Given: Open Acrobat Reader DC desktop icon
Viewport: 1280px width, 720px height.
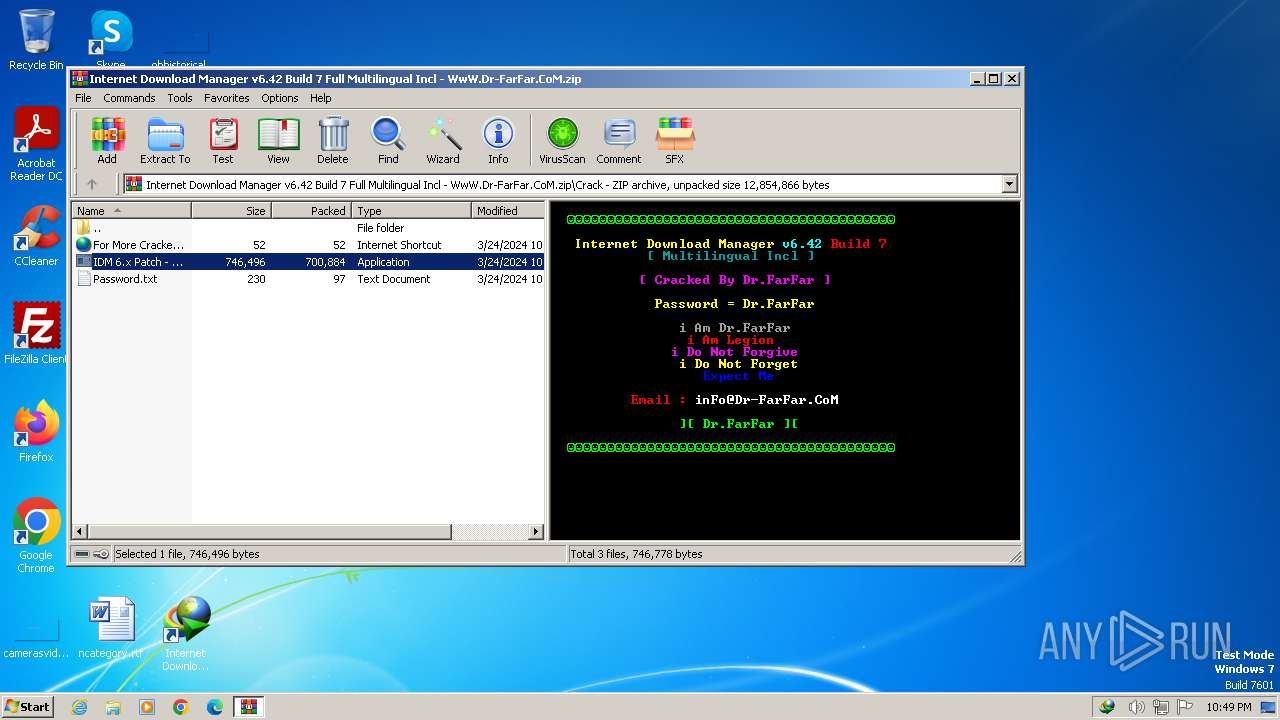Looking at the screenshot, I should click(36, 145).
